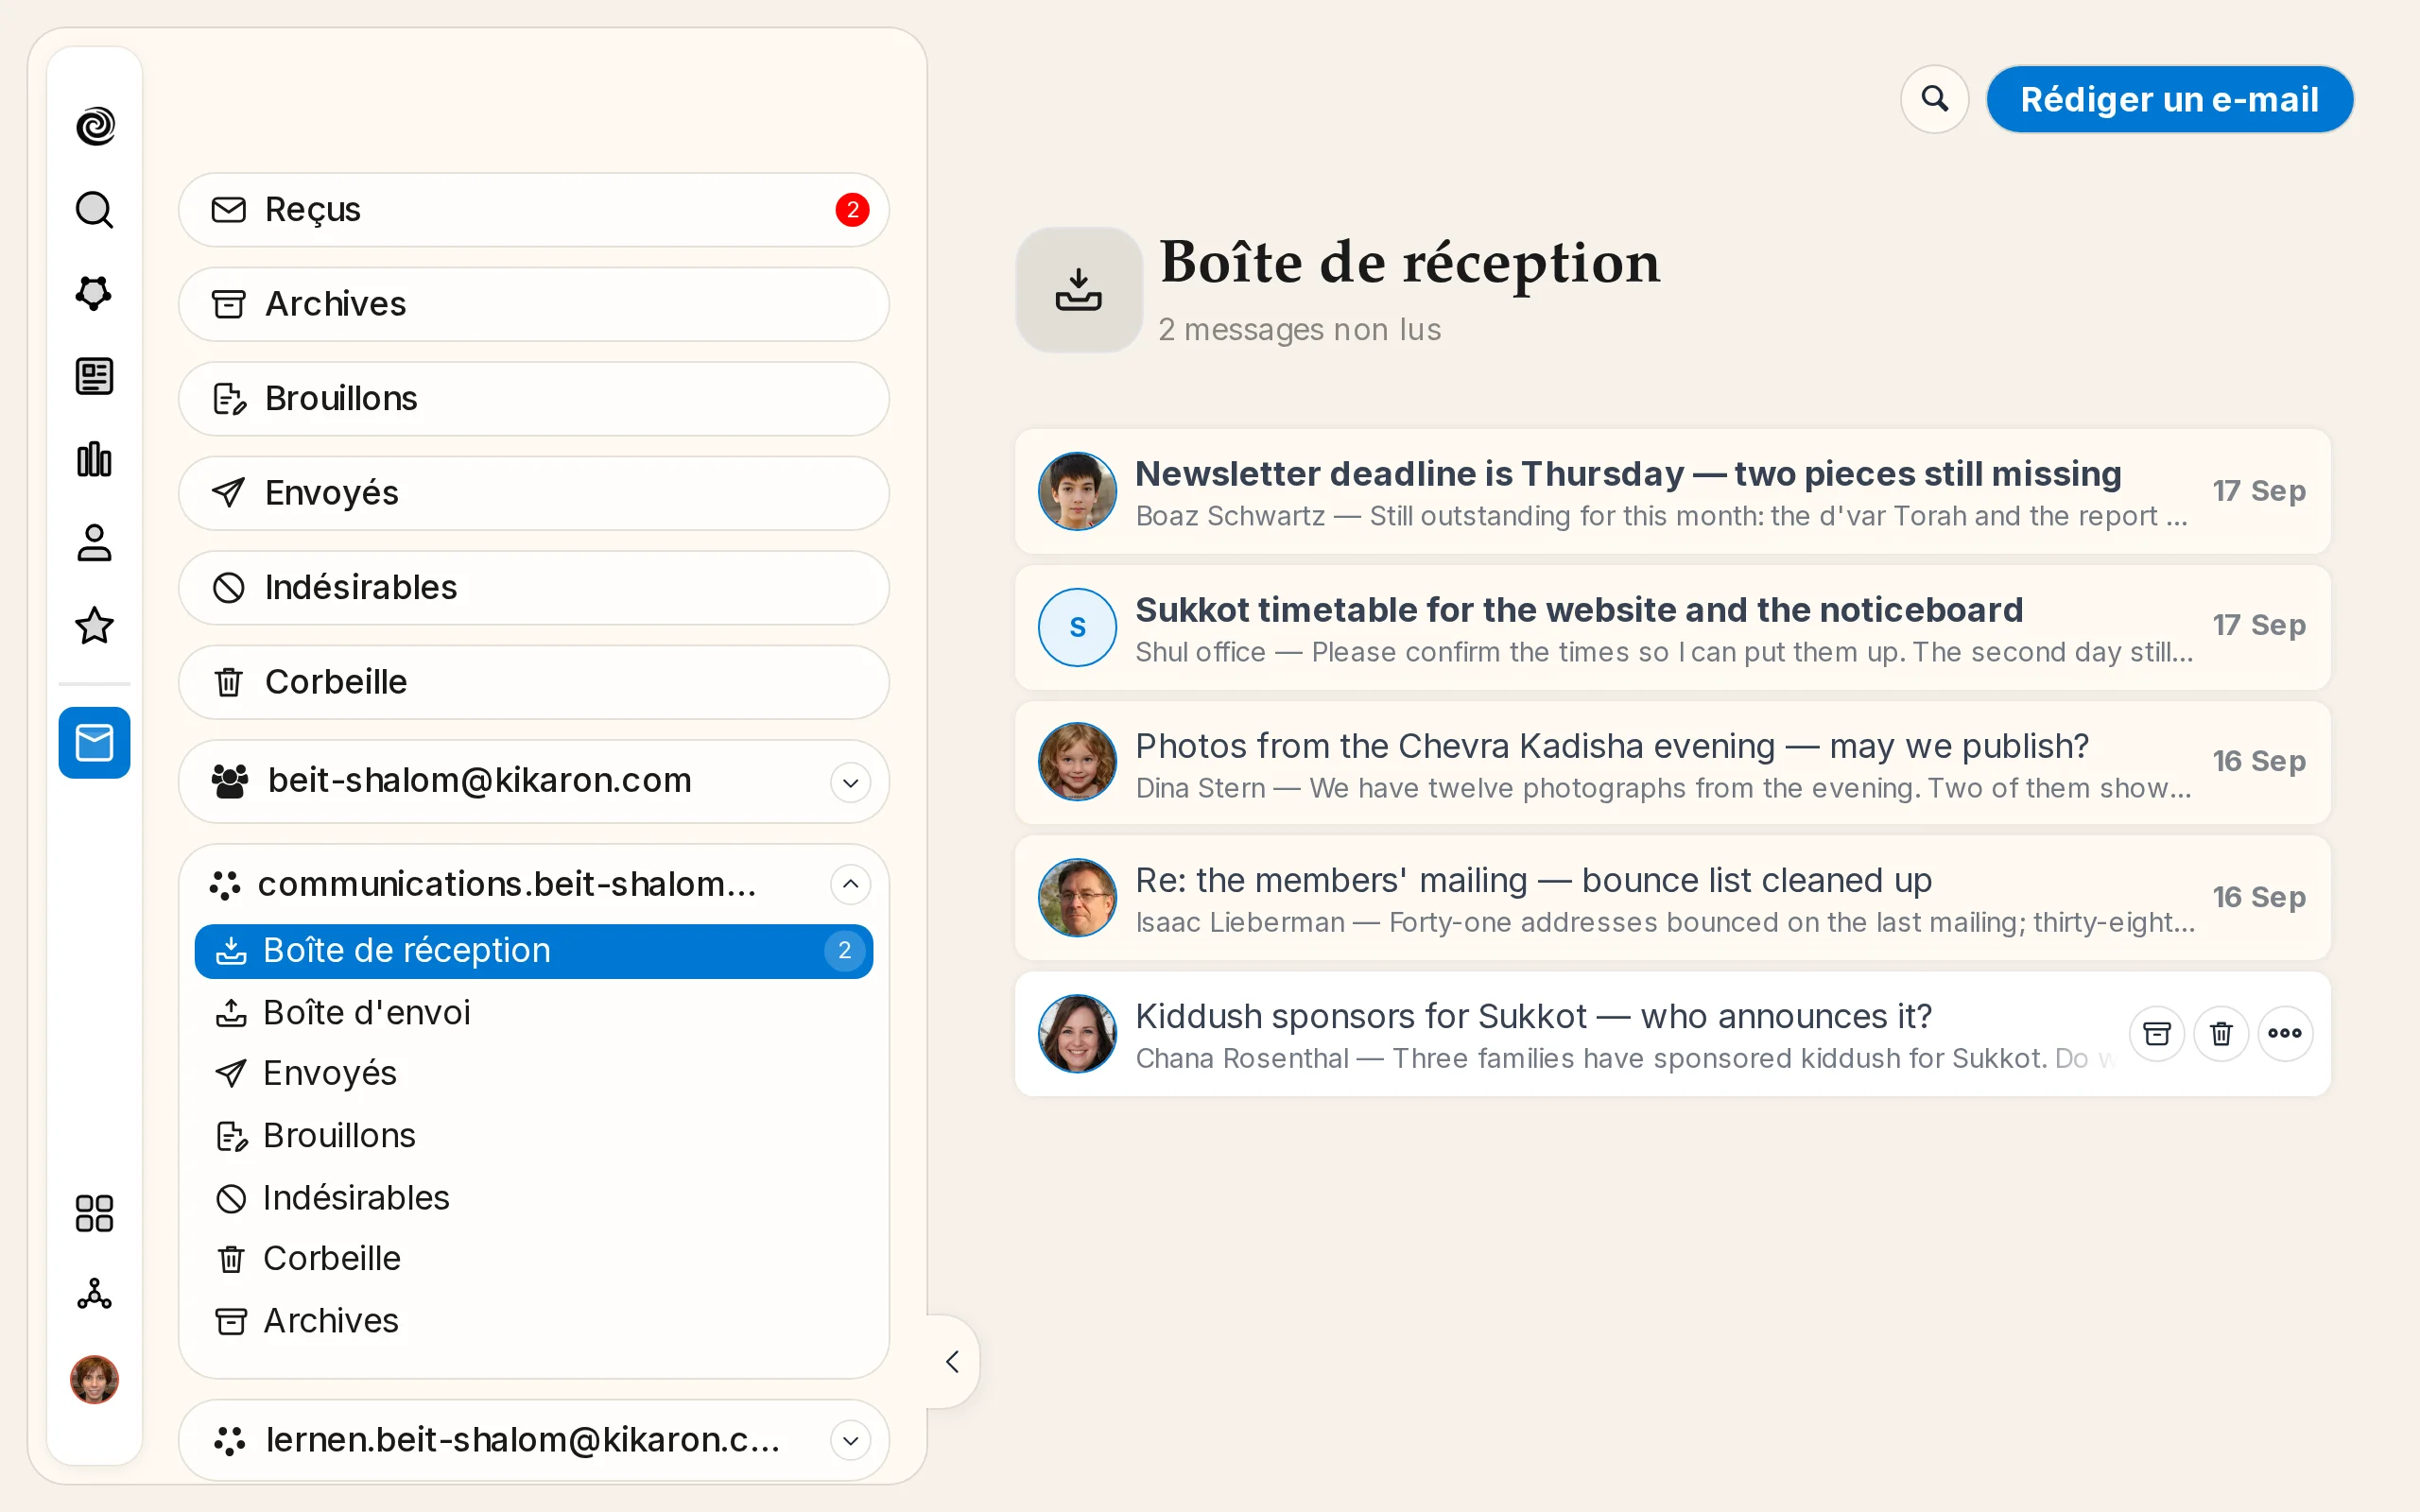This screenshot has height=1512, width=2420.
Task: Select Boîte de réception under communications account
Action: pos(534,951)
